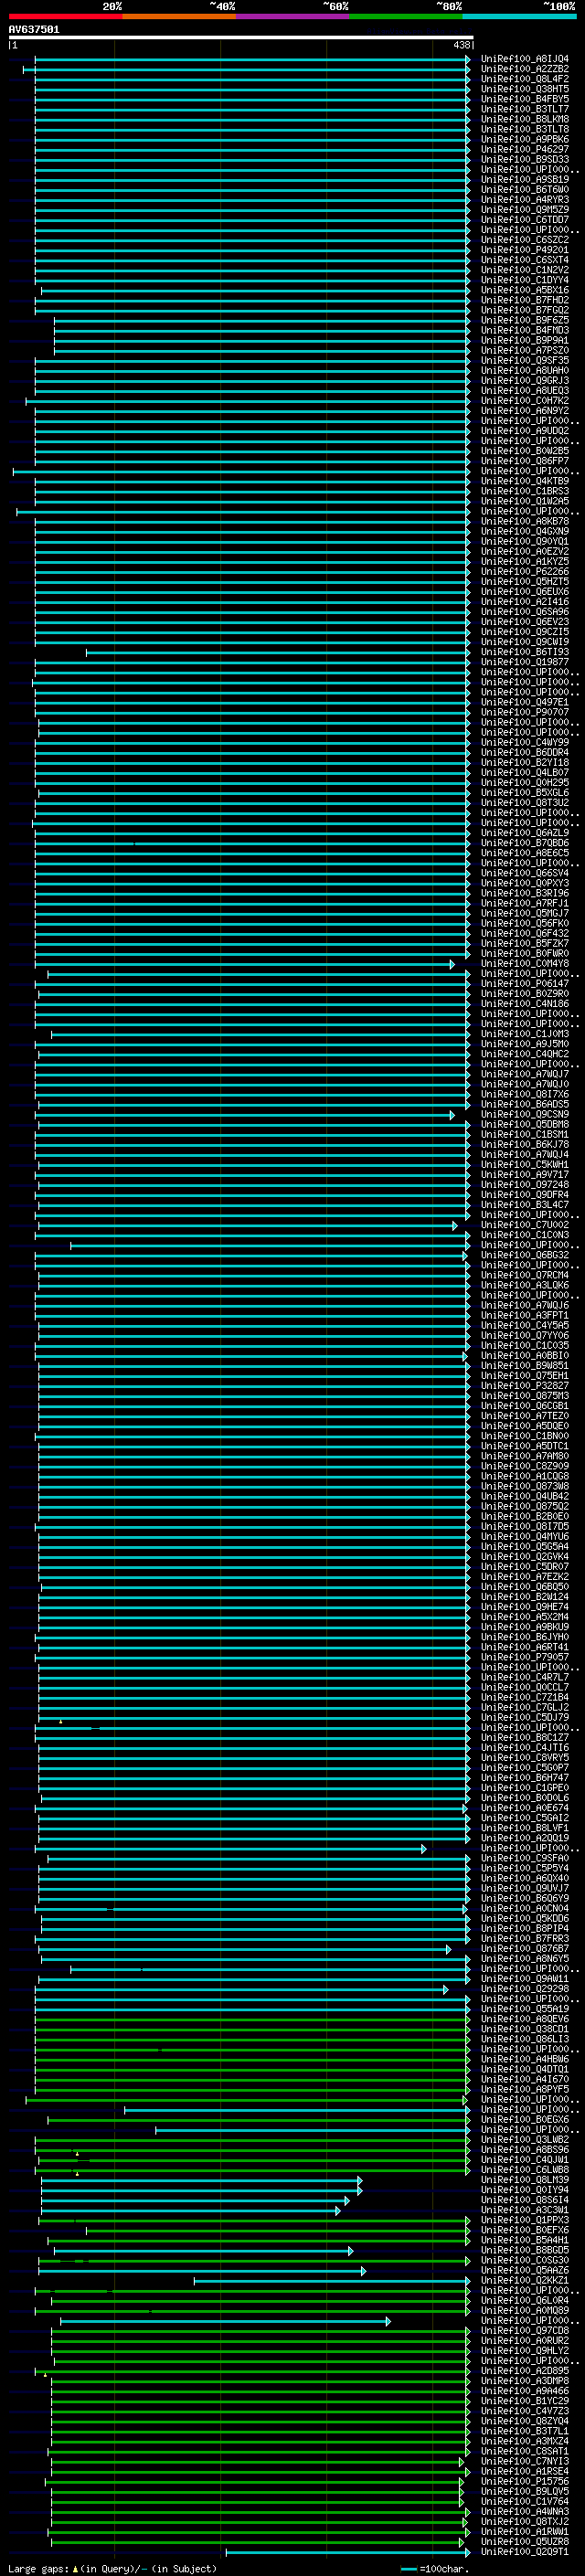
Task: Select label UniRef100_A4I670
Action: pyautogui.click(x=524, y=2079)
